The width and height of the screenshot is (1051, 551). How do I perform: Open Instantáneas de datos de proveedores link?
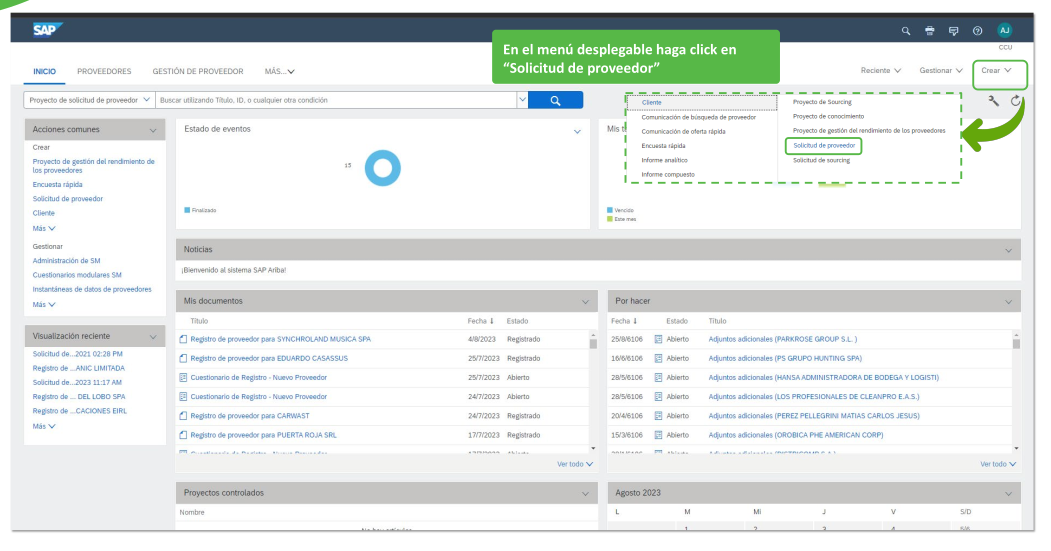[x=92, y=290]
